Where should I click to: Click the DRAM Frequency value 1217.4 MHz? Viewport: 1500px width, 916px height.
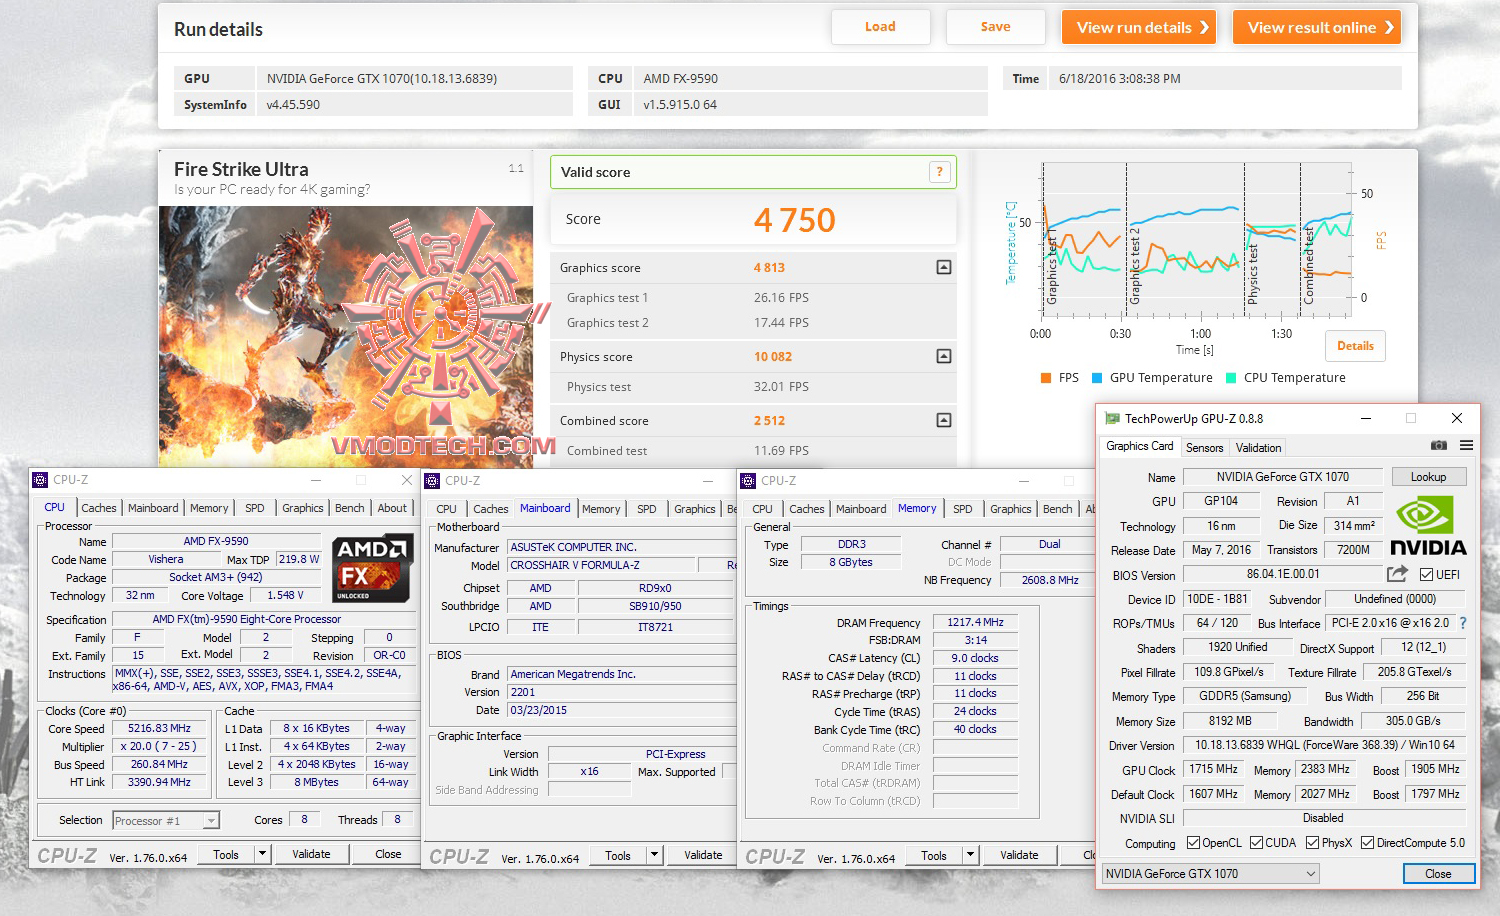click(x=975, y=622)
